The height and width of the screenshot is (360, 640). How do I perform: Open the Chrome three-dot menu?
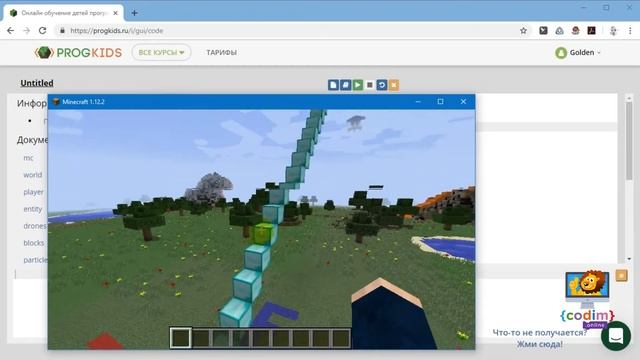pos(630,31)
